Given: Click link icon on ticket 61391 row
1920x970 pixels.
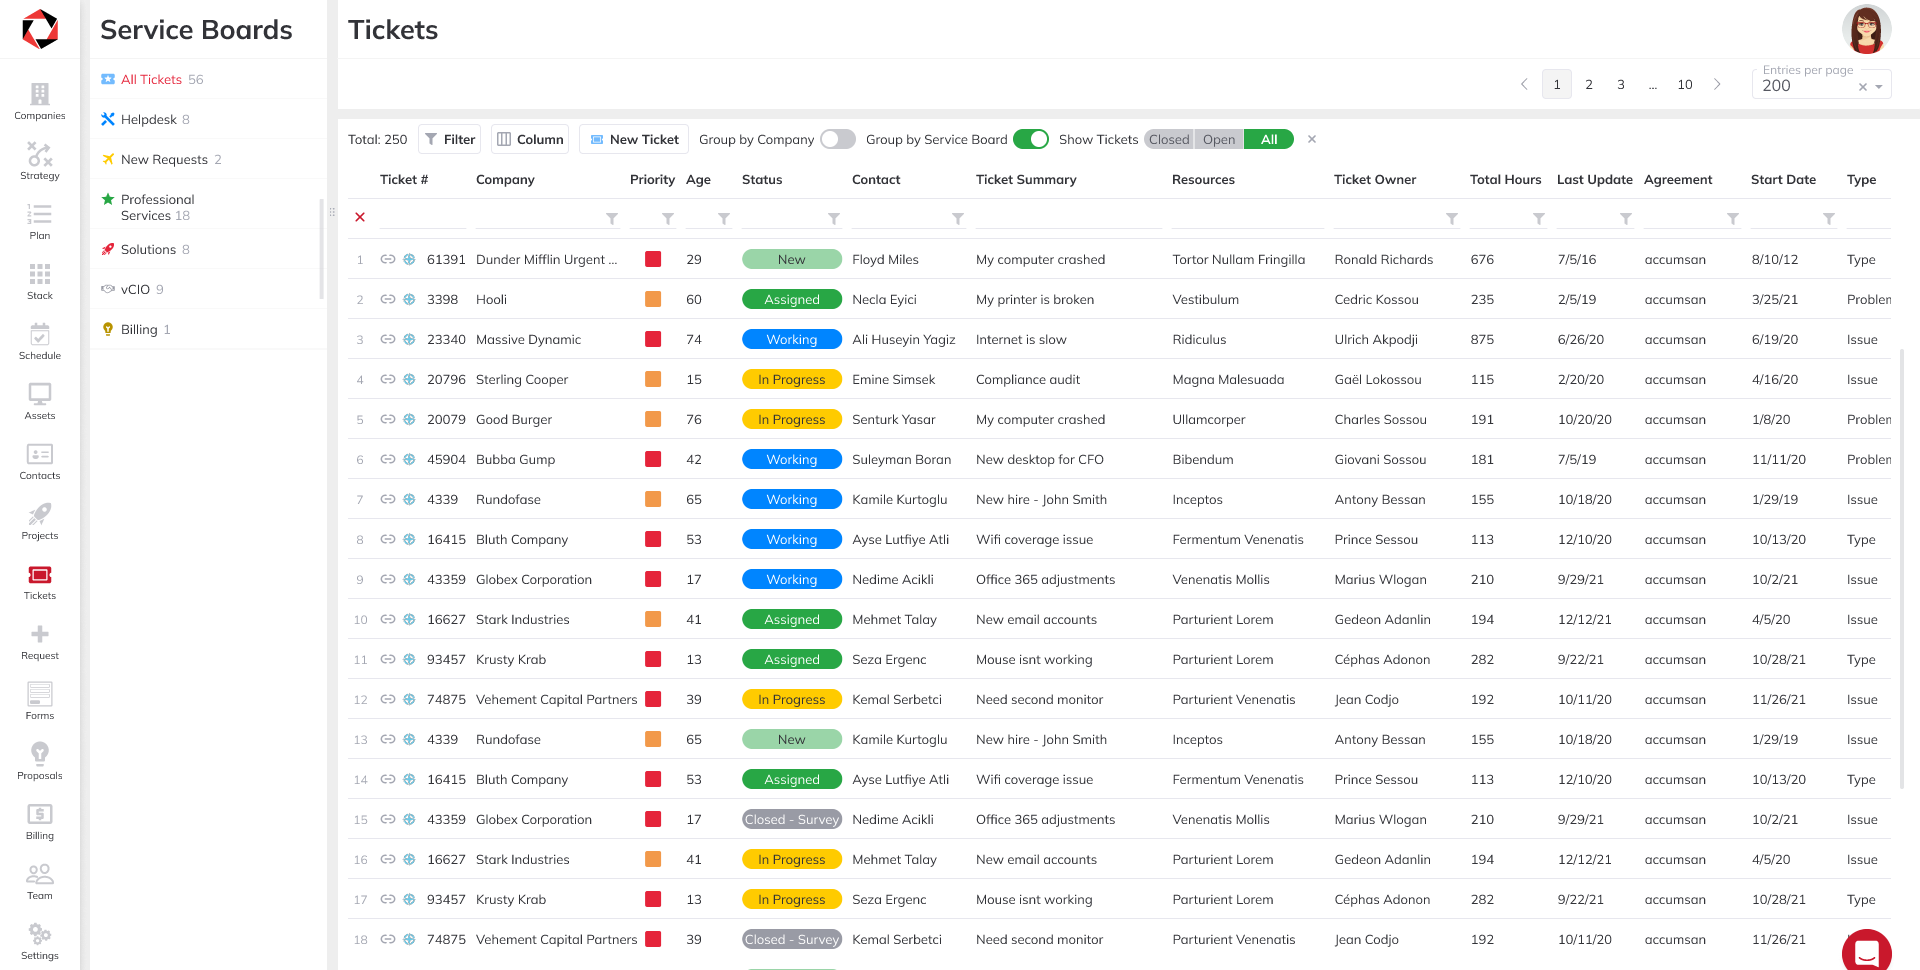Looking at the screenshot, I should (388, 259).
